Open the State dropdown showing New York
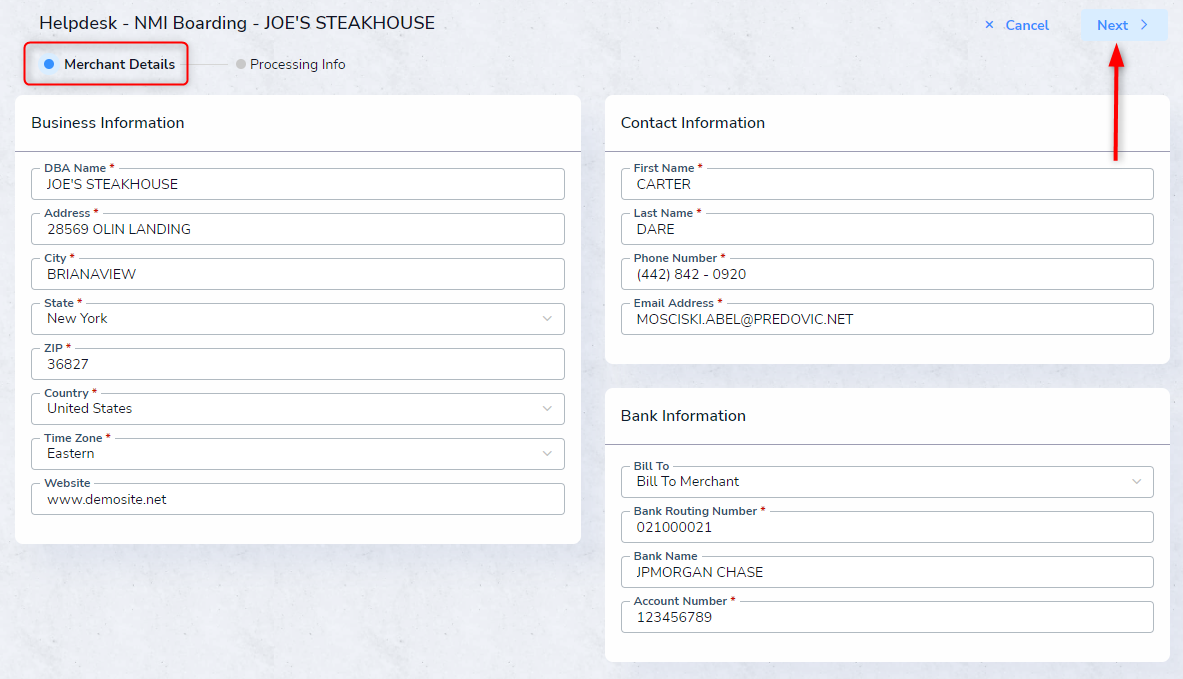Image resolution: width=1183 pixels, height=679 pixels. (298, 319)
